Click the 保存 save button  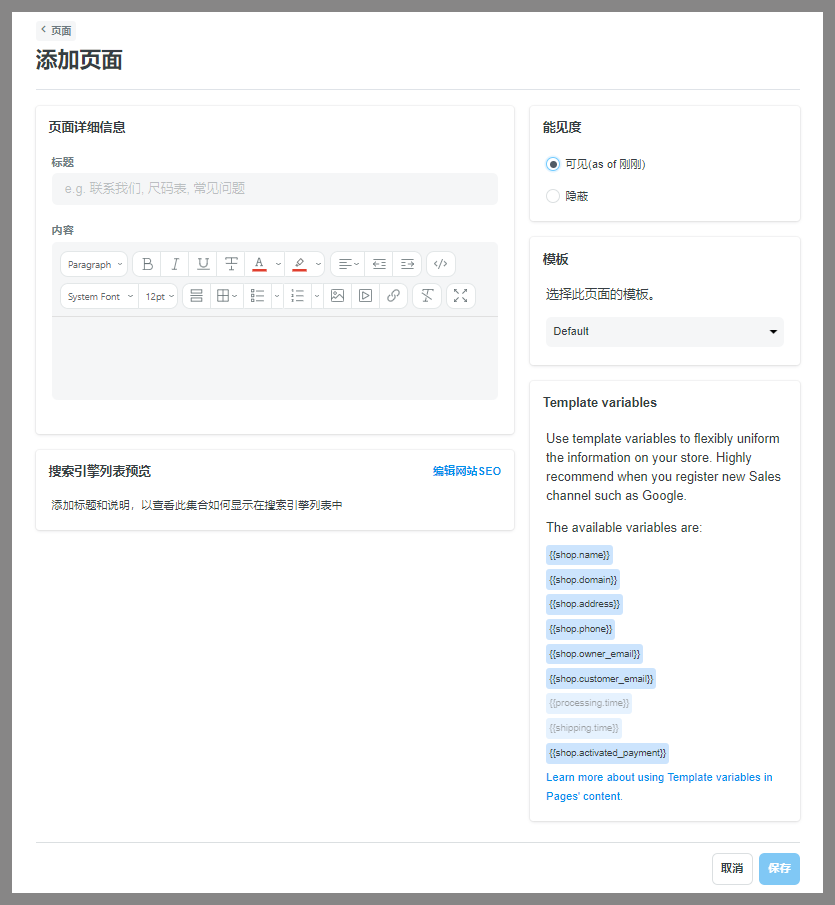click(779, 869)
